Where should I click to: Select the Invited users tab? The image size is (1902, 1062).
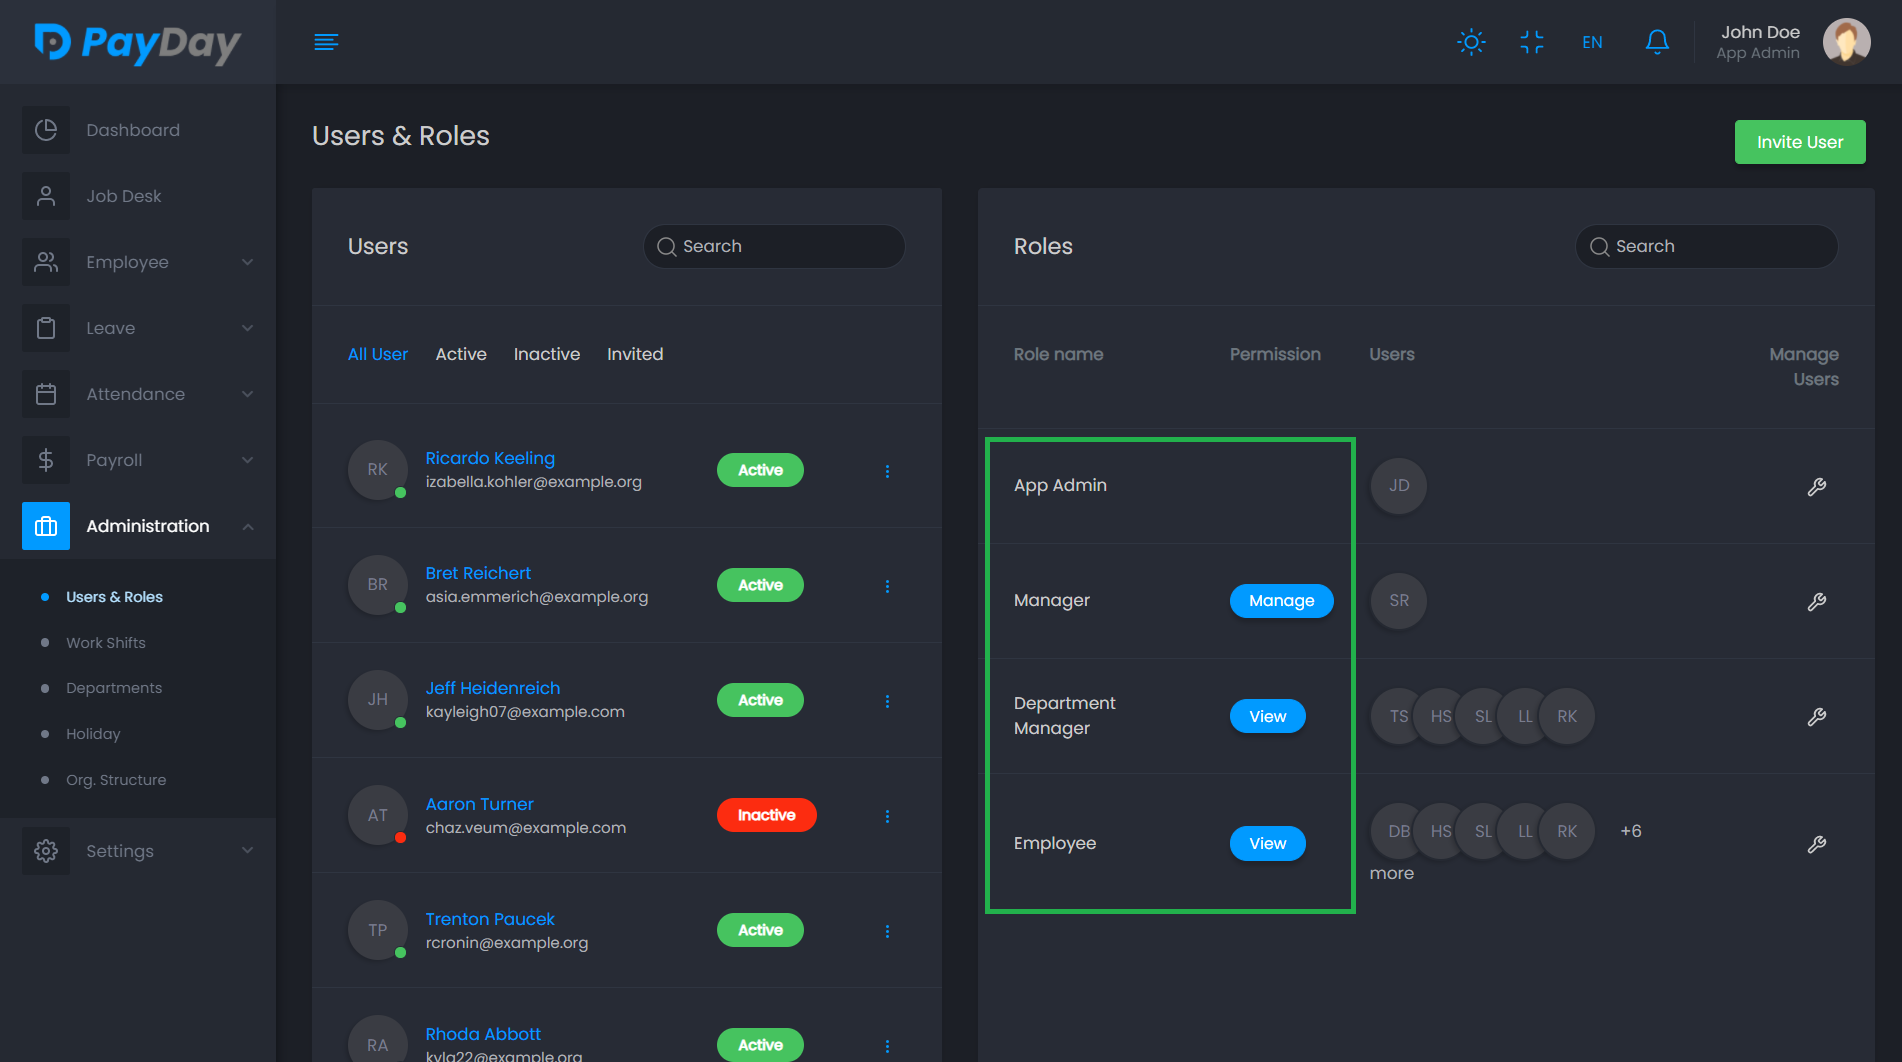point(634,354)
